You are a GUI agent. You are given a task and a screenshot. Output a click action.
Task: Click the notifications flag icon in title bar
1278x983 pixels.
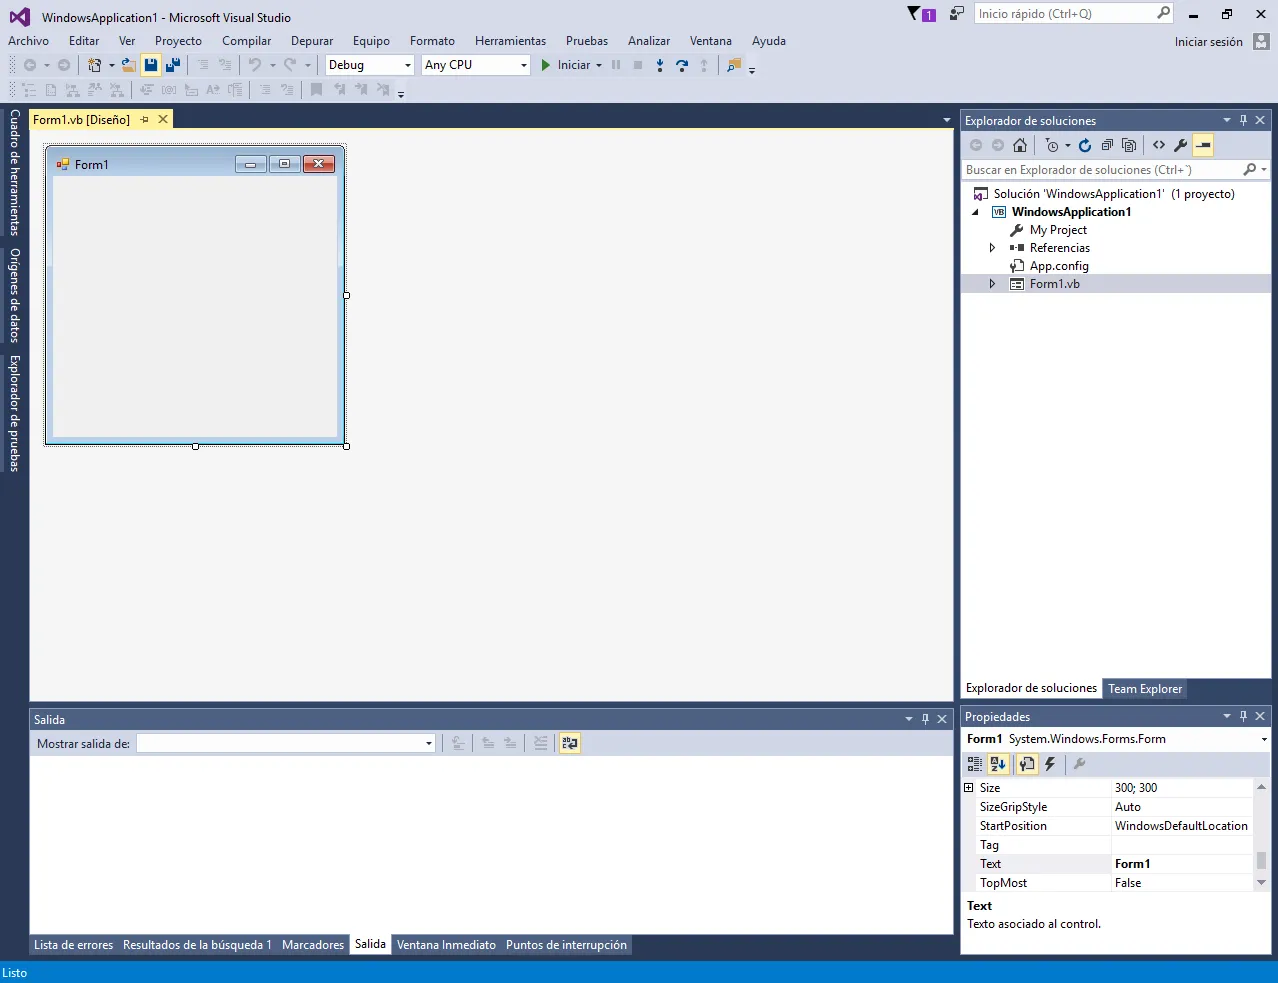[x=914, y=14]
